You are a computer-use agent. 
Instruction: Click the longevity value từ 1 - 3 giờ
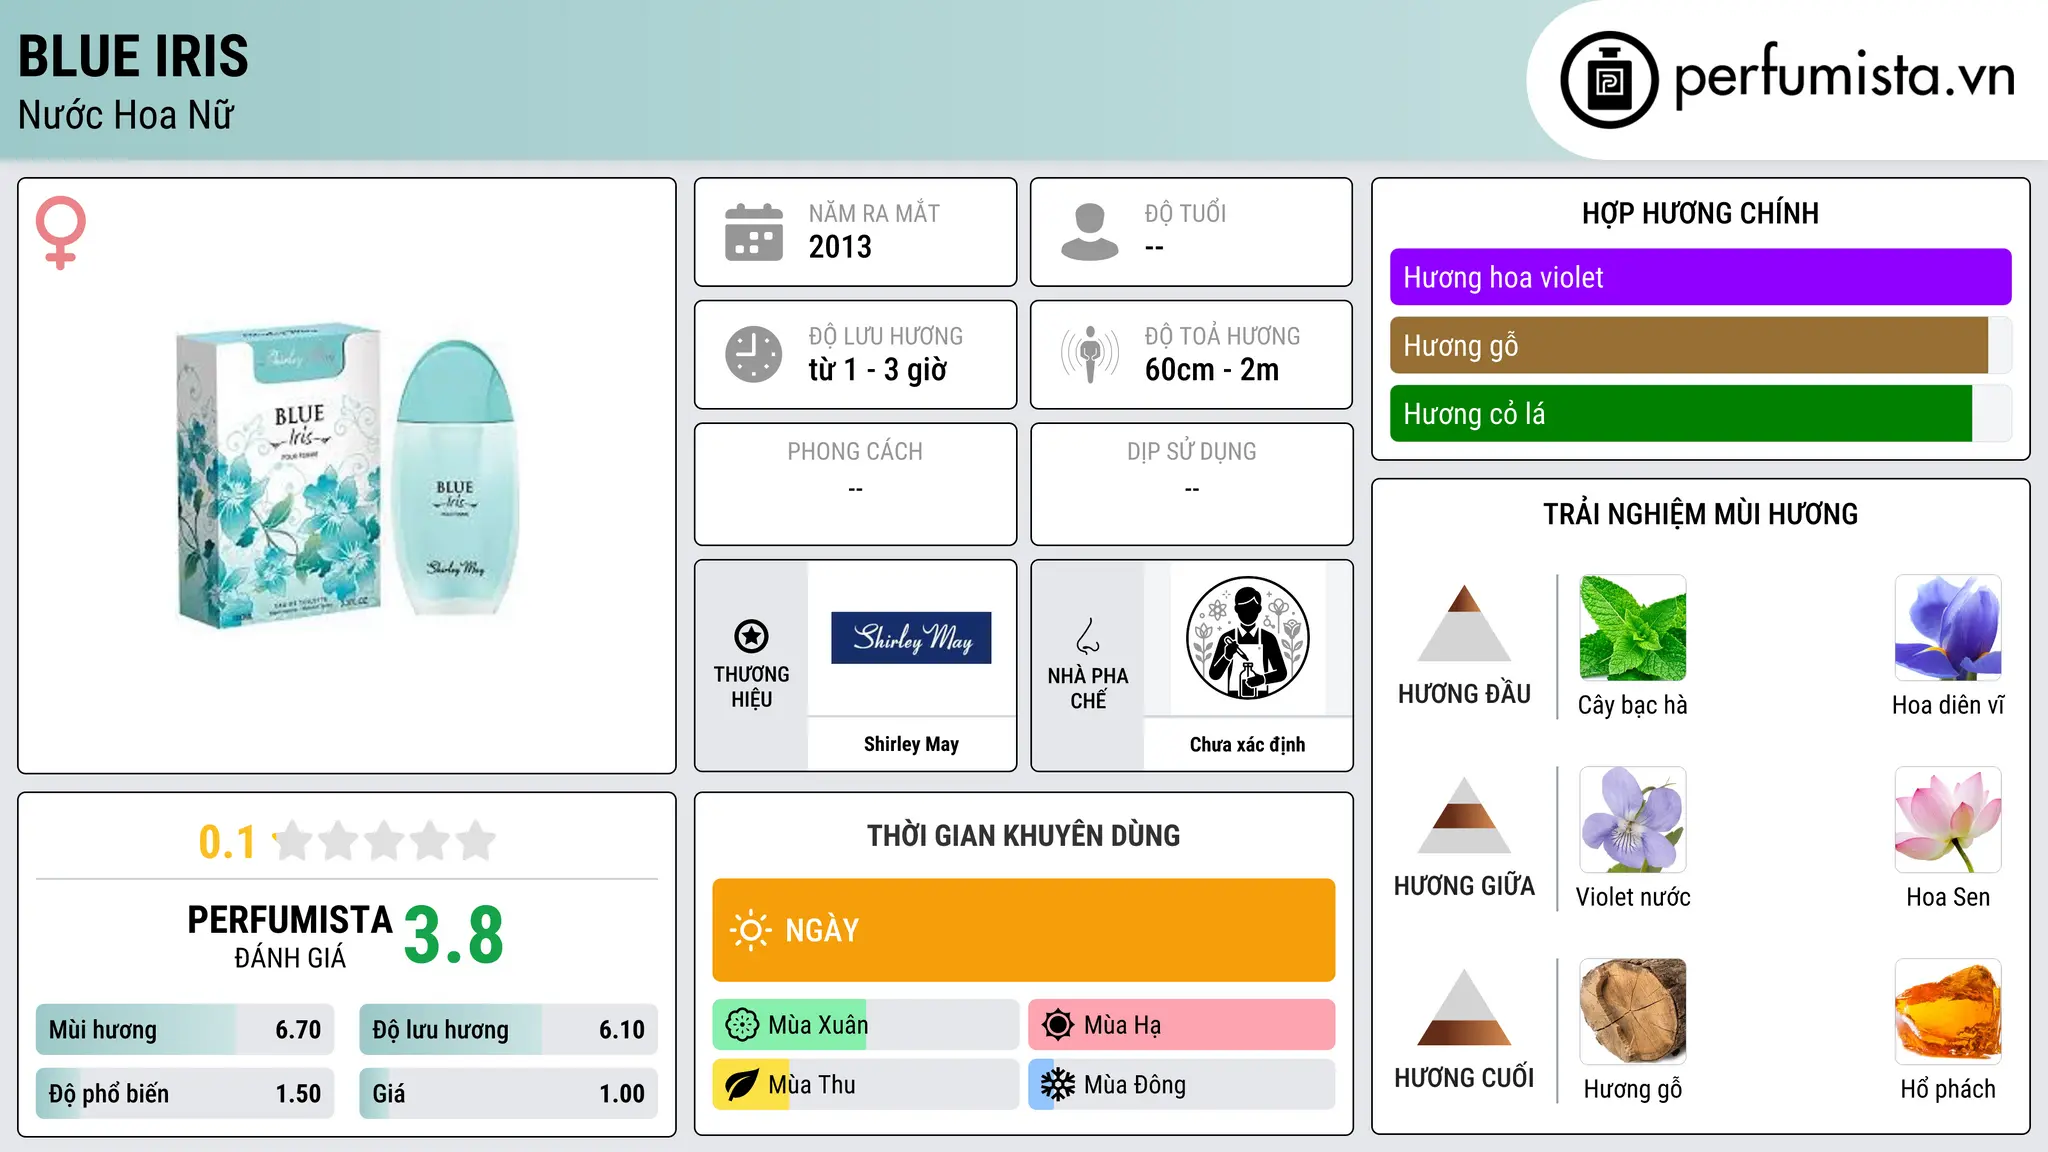[878, 370]
